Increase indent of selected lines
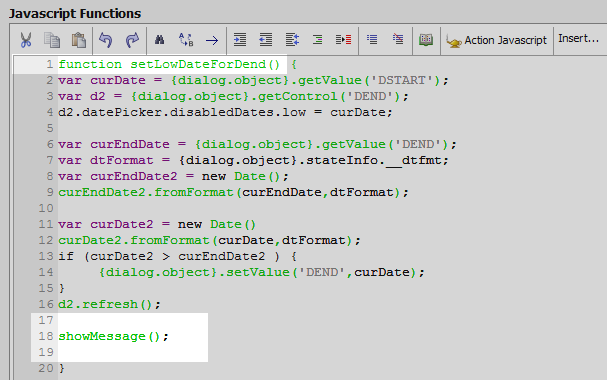 click(x=240, y=39)
